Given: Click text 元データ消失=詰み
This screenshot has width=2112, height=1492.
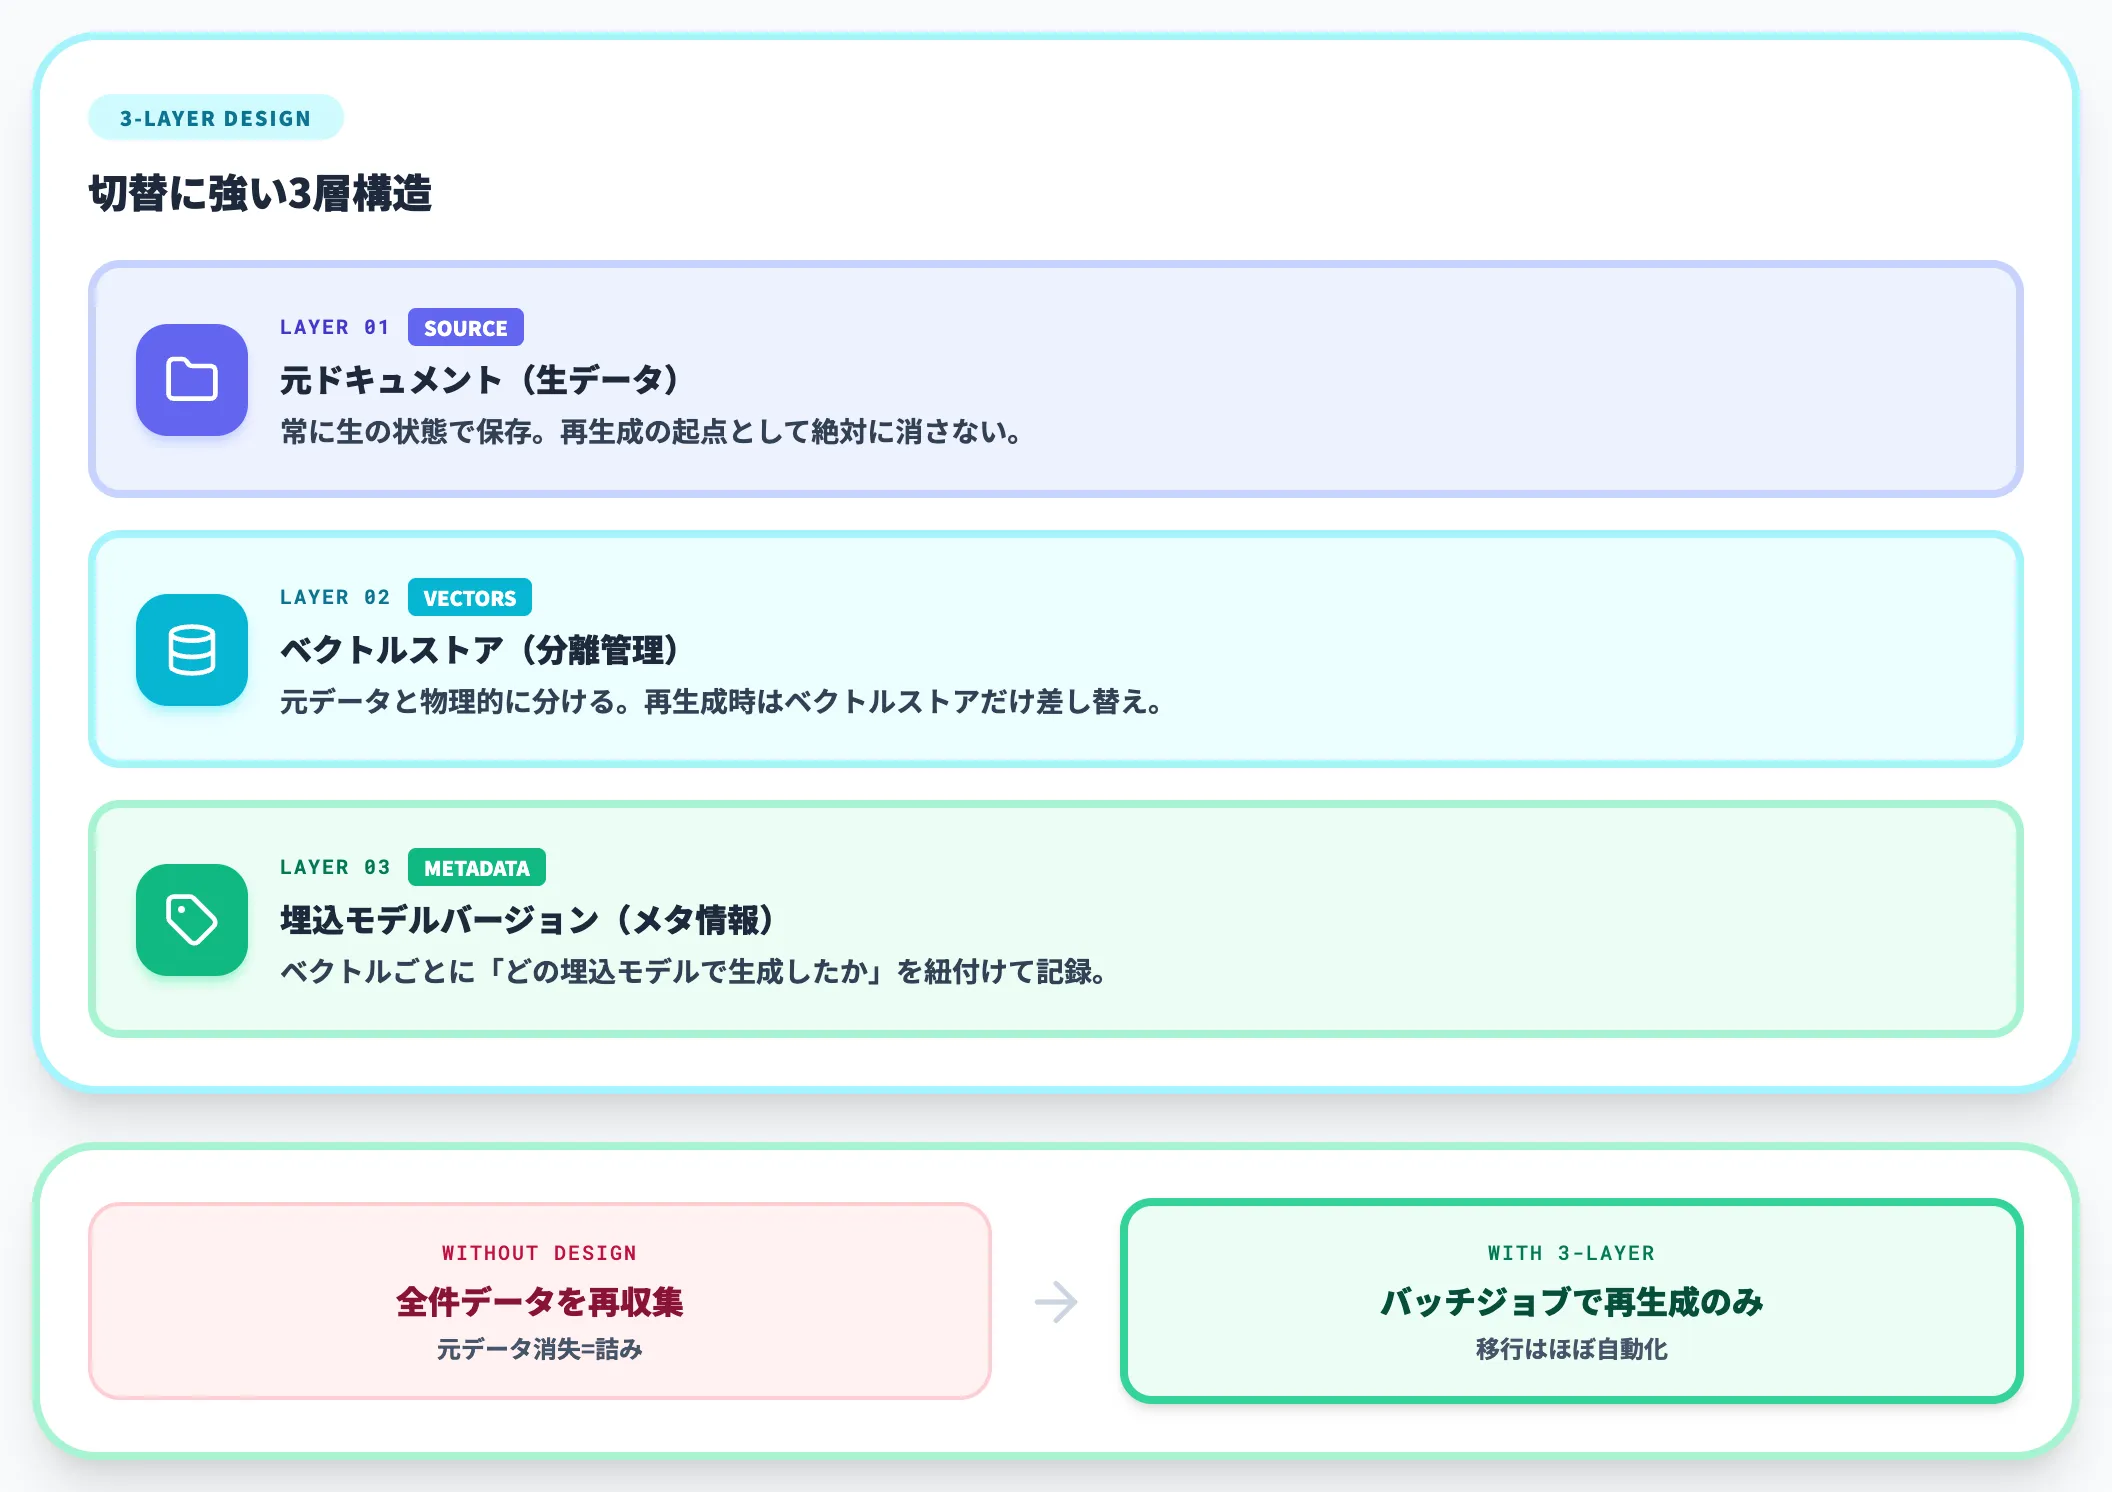Looking at the screenshot, I should tap(540, 1350).
